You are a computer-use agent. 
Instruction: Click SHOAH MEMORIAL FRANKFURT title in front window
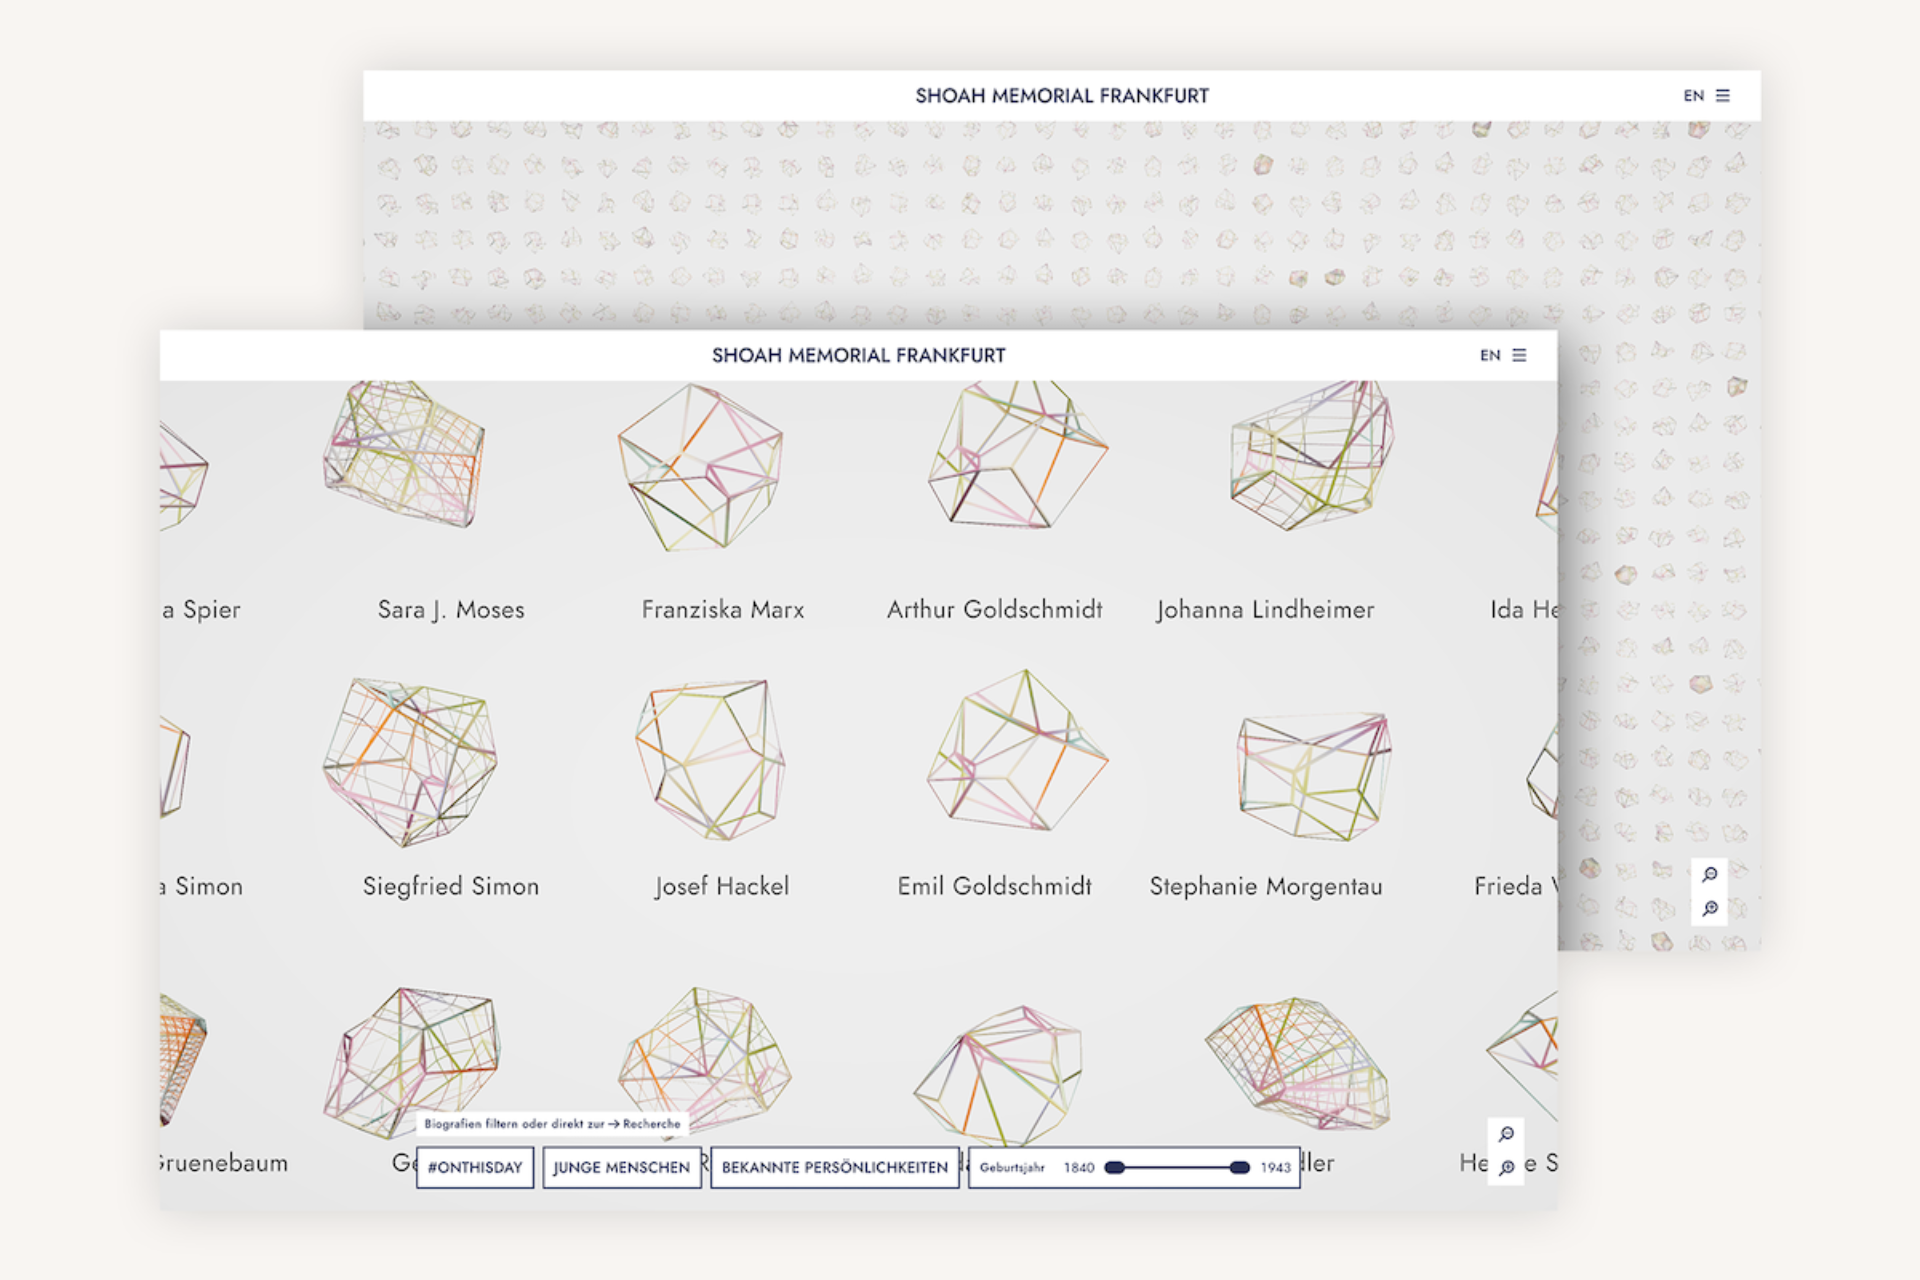(x=858, y=355)
